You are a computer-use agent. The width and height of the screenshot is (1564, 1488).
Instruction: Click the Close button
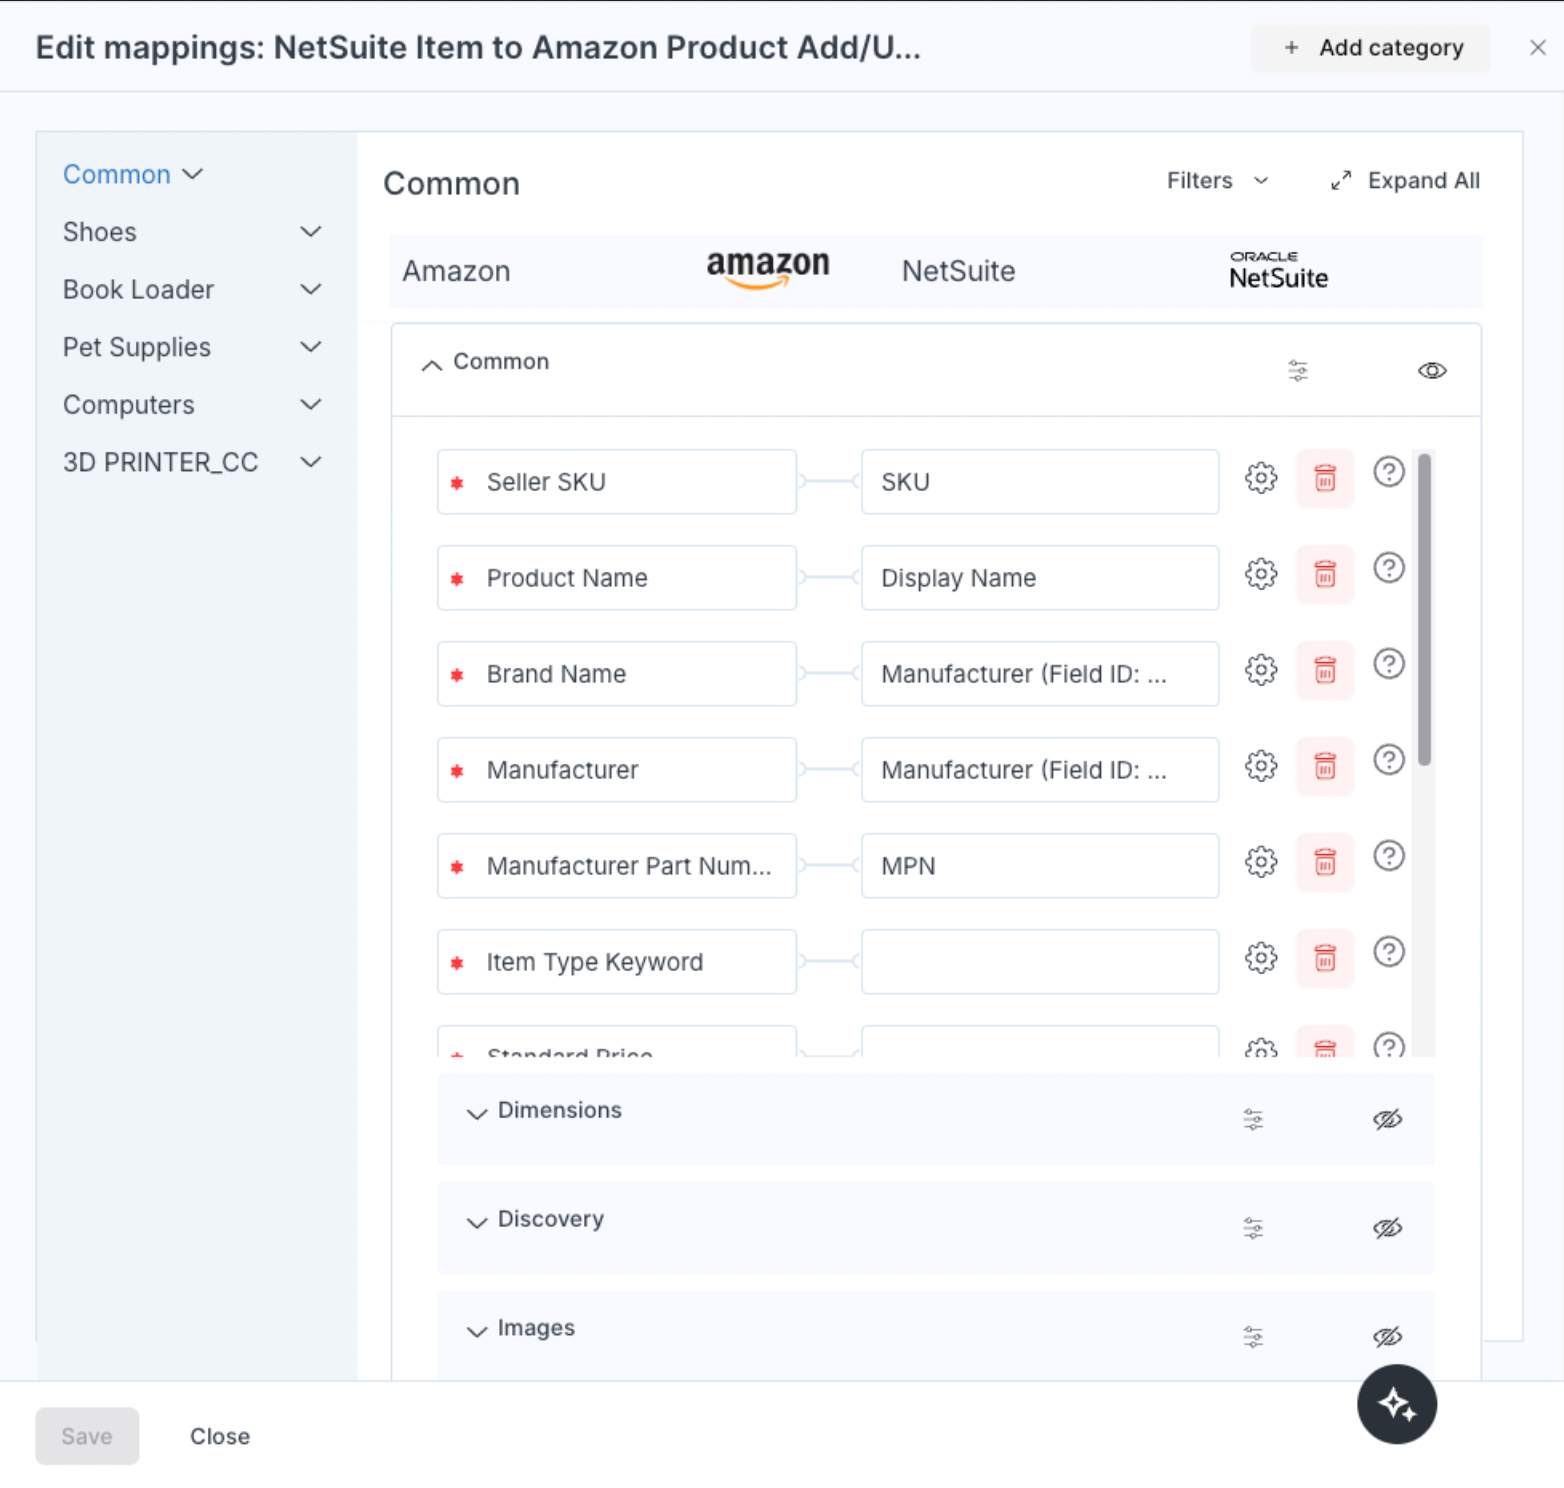220,1436
